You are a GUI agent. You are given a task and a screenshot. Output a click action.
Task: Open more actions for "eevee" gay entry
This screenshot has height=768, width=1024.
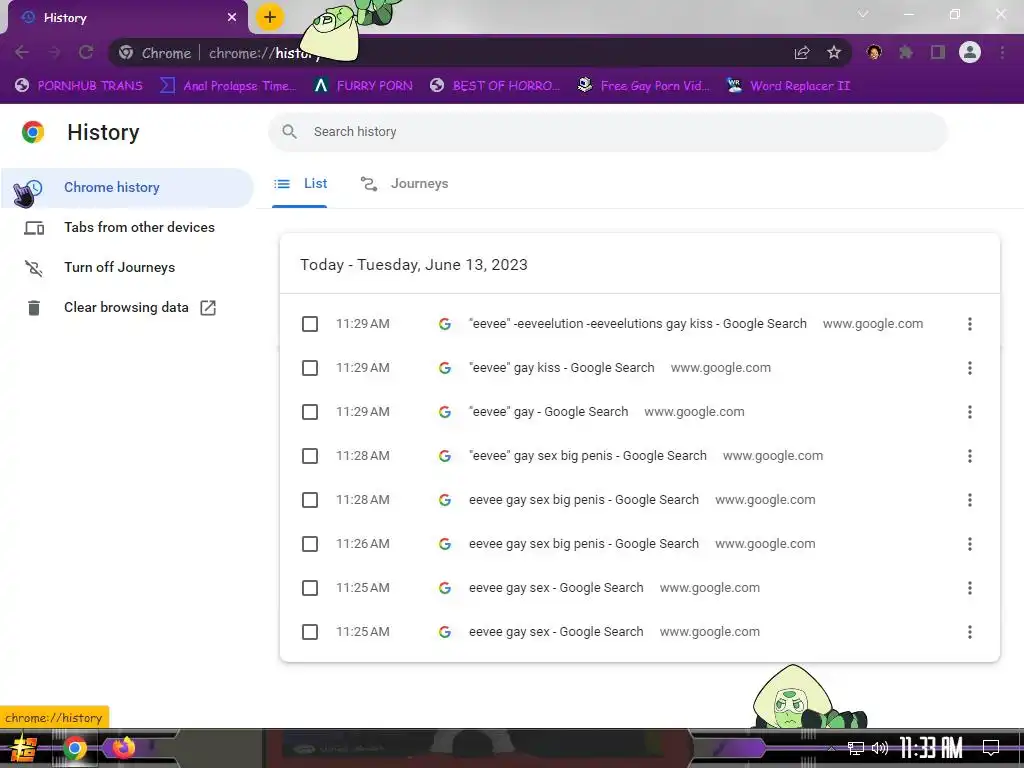pyautogui.click(x=970, y=412)
